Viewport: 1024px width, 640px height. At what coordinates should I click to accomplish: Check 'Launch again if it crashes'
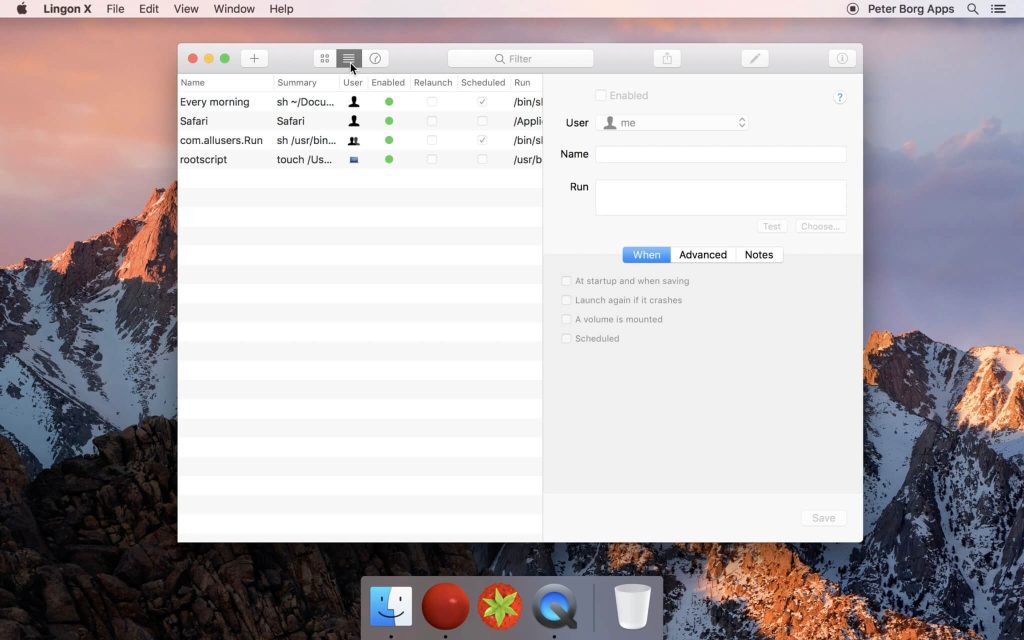tap(567, 300)
